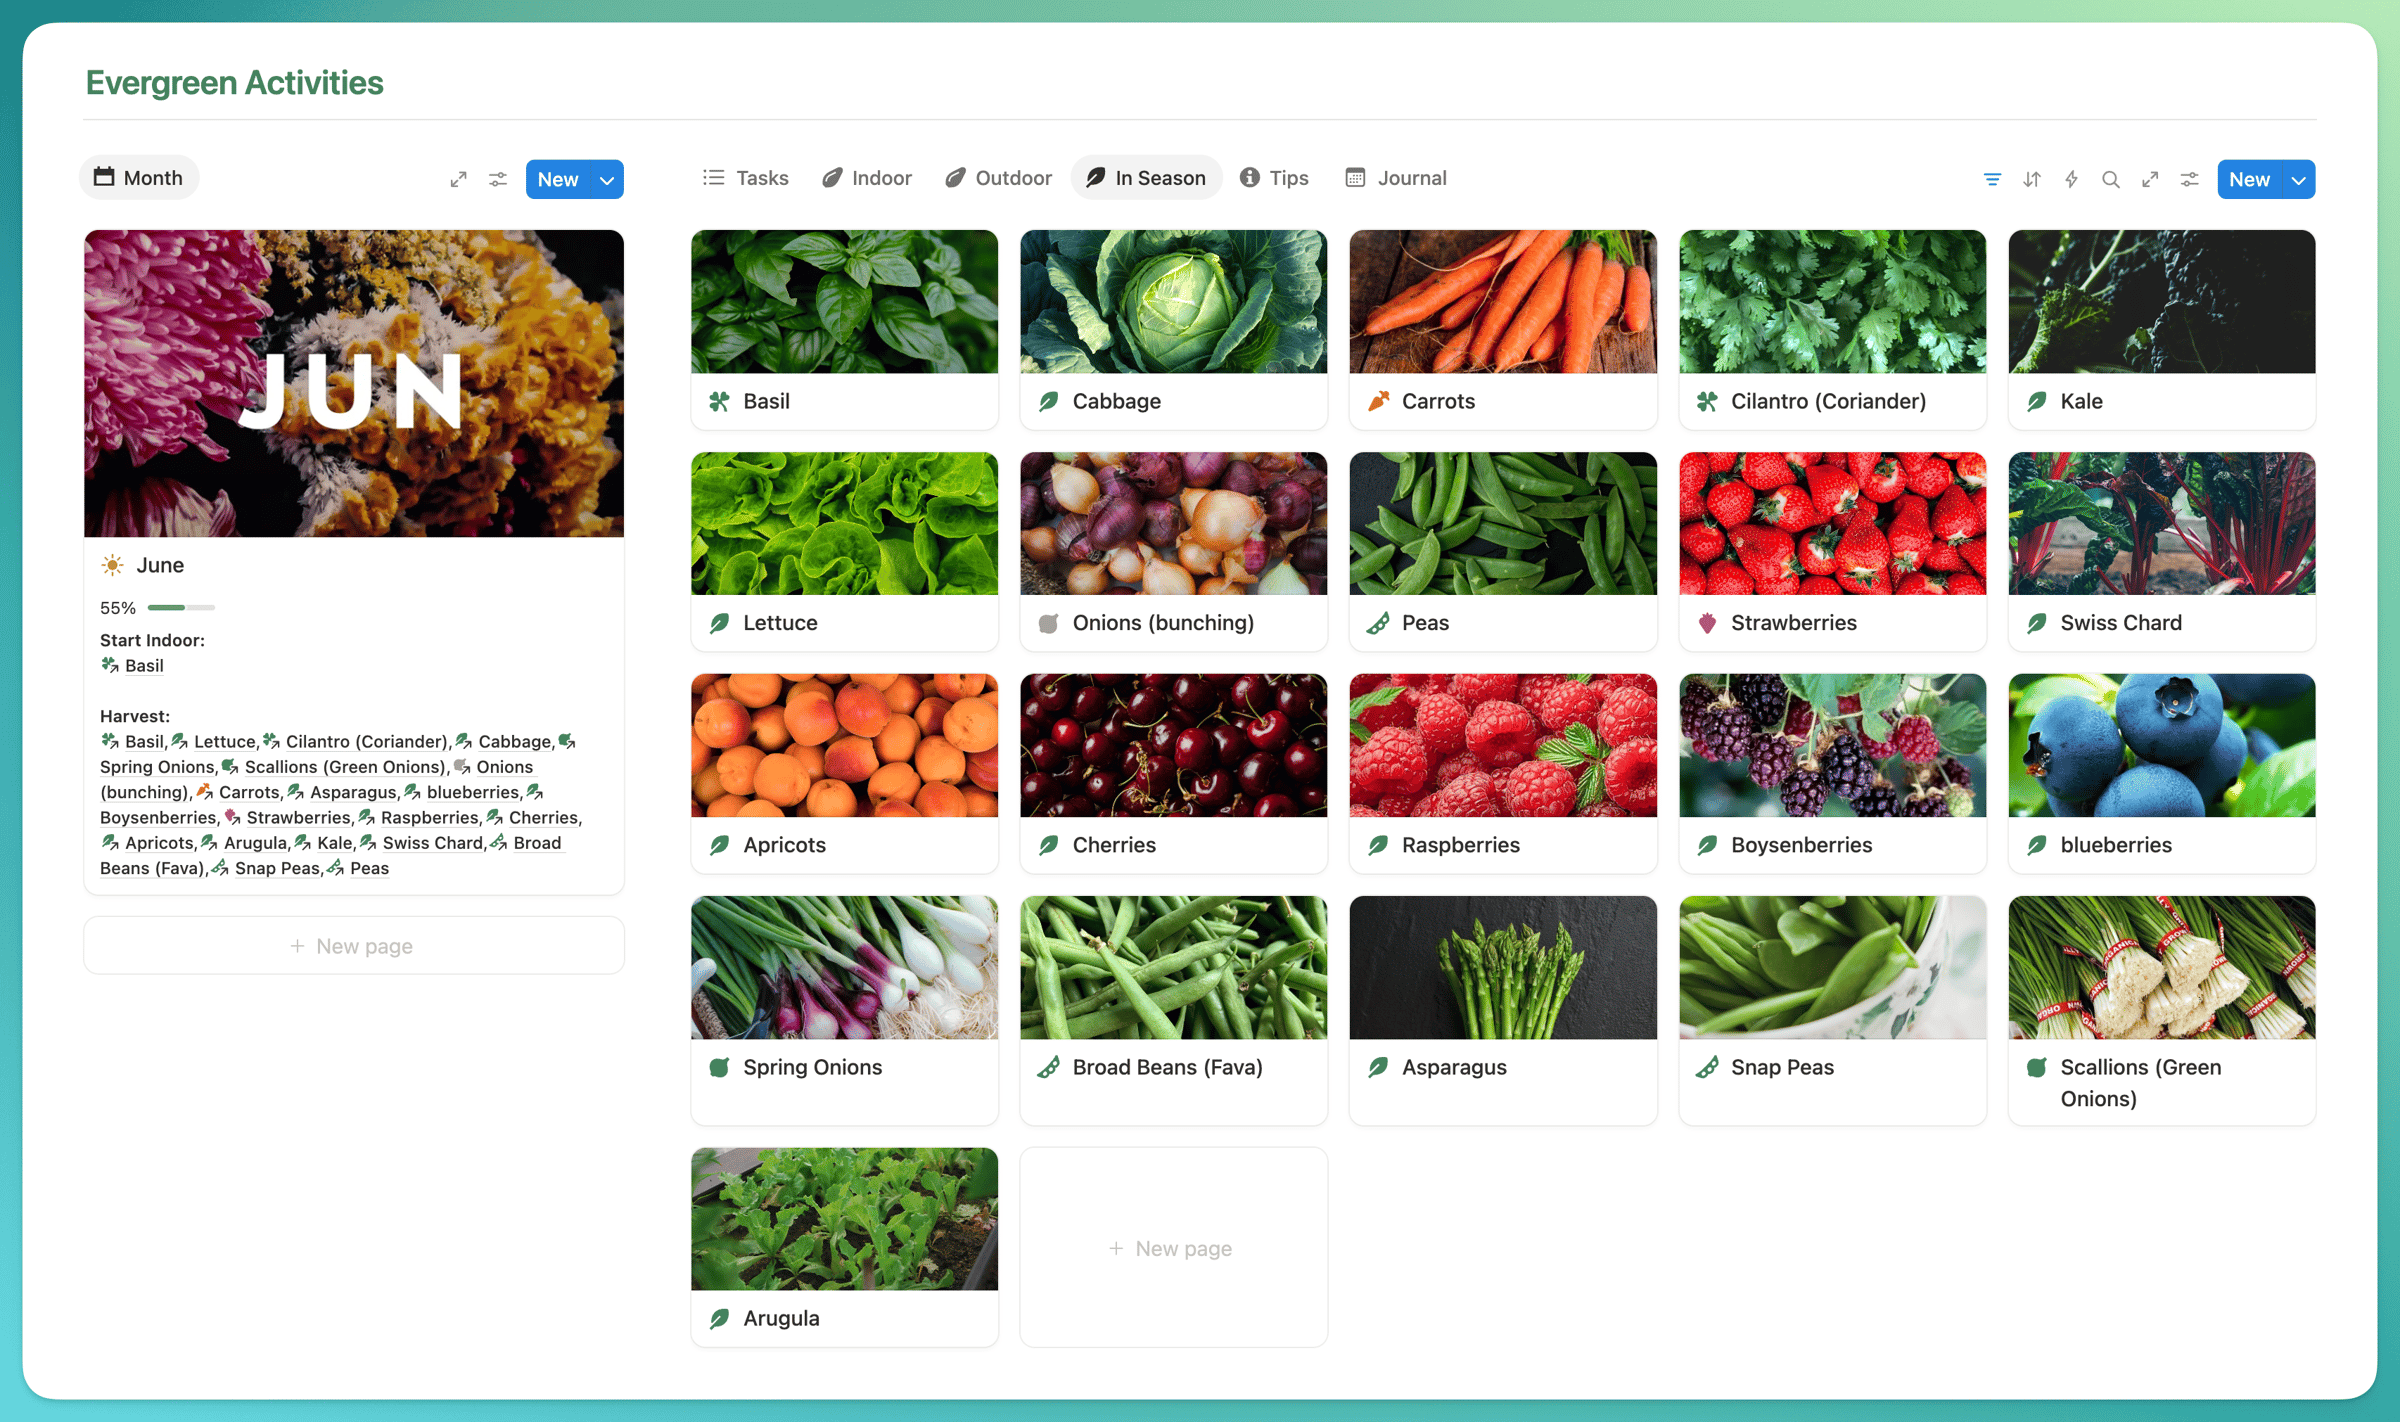
Task: Click the pea pod icon on Snap Peas card
Action: click(x=1707, y=1067)
